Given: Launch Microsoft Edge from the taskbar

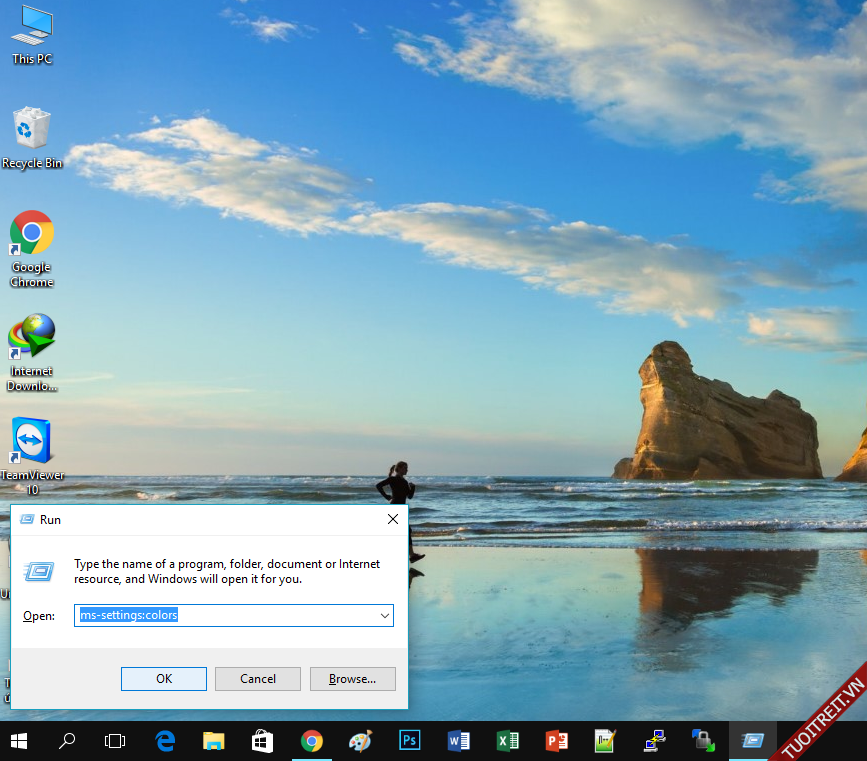Looking at the screenshot, I should 165,741.
